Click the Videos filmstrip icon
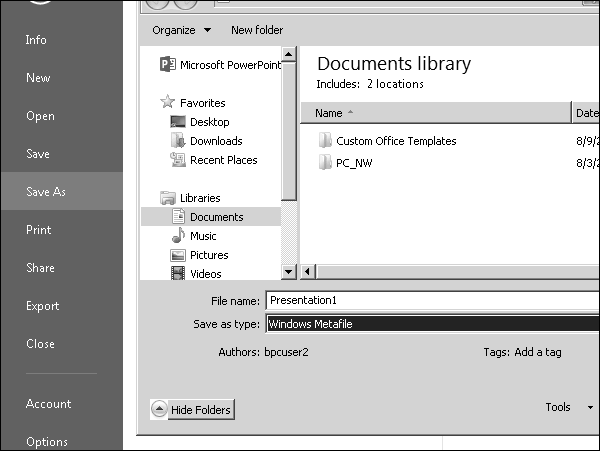 (178, 273)
